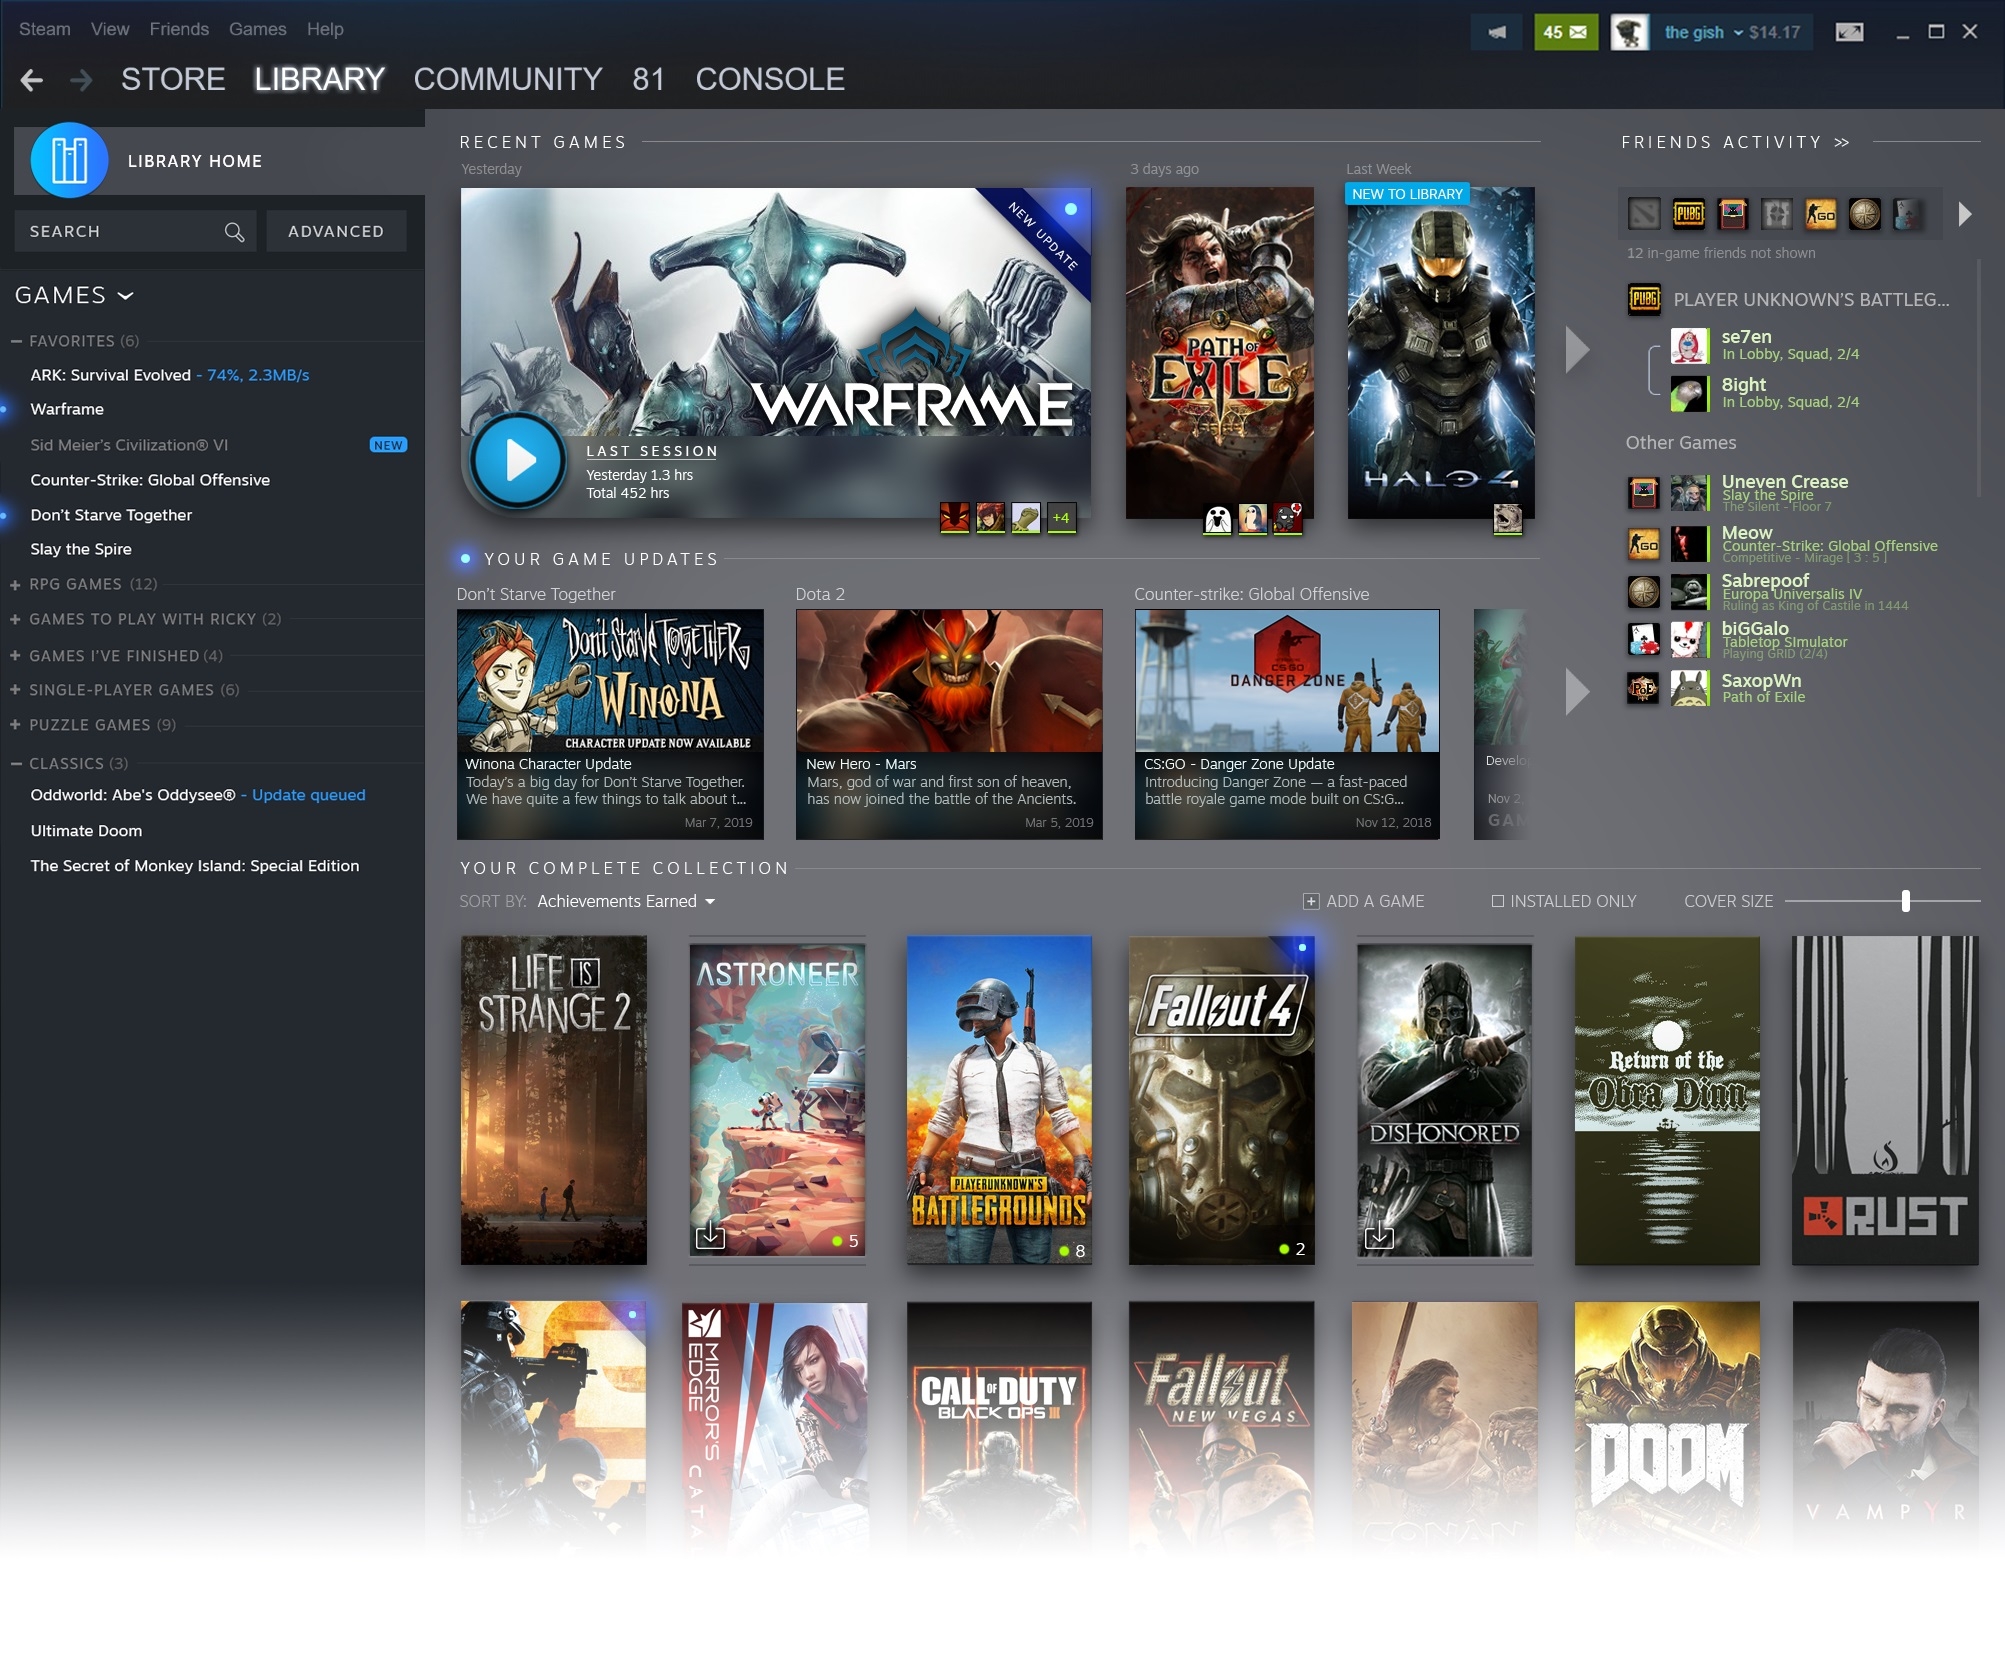Click the ADD A GAME button

(1366, 901)
